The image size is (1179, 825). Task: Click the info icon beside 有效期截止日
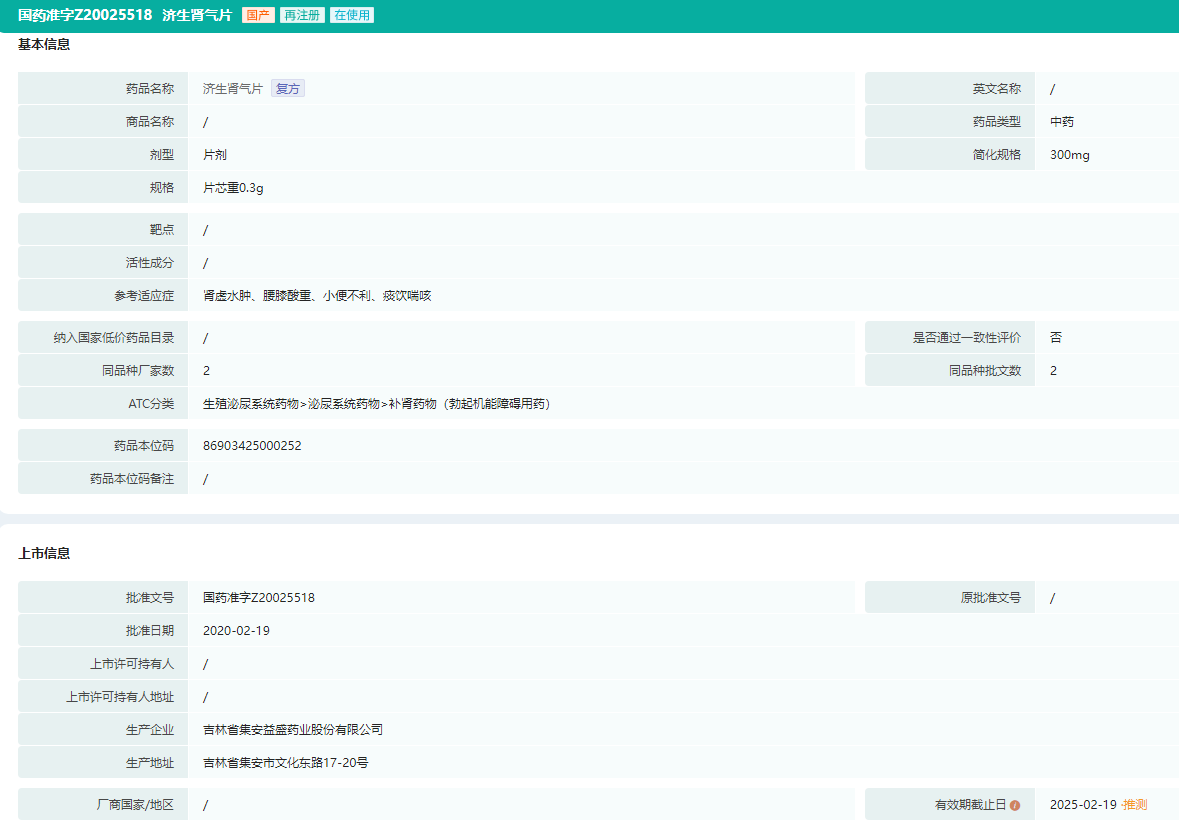[x=1015, y=805]
